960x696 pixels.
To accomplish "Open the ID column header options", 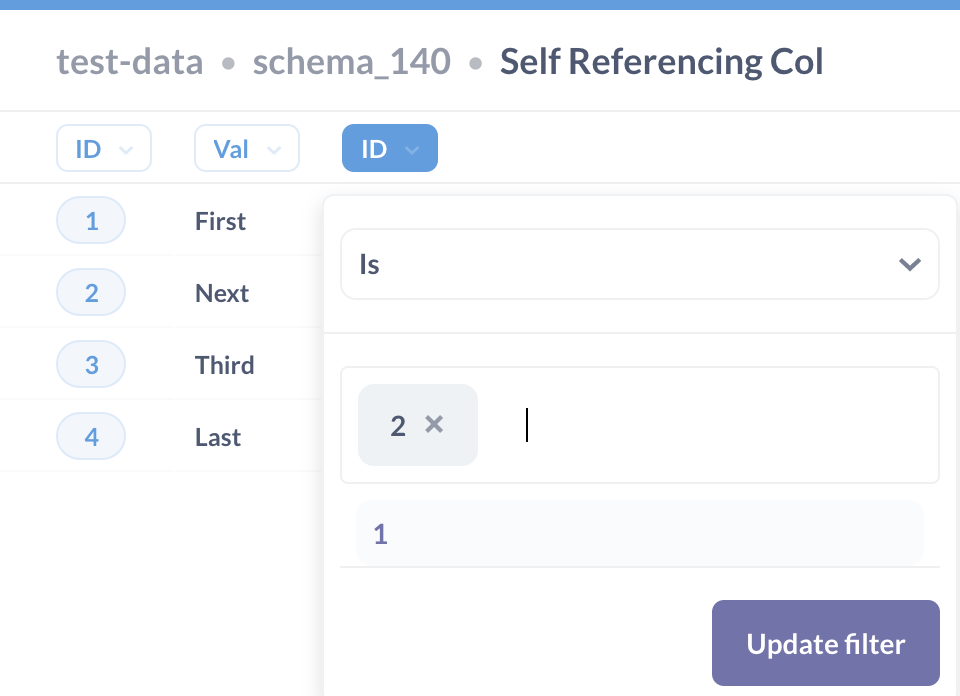I will 104,147.
